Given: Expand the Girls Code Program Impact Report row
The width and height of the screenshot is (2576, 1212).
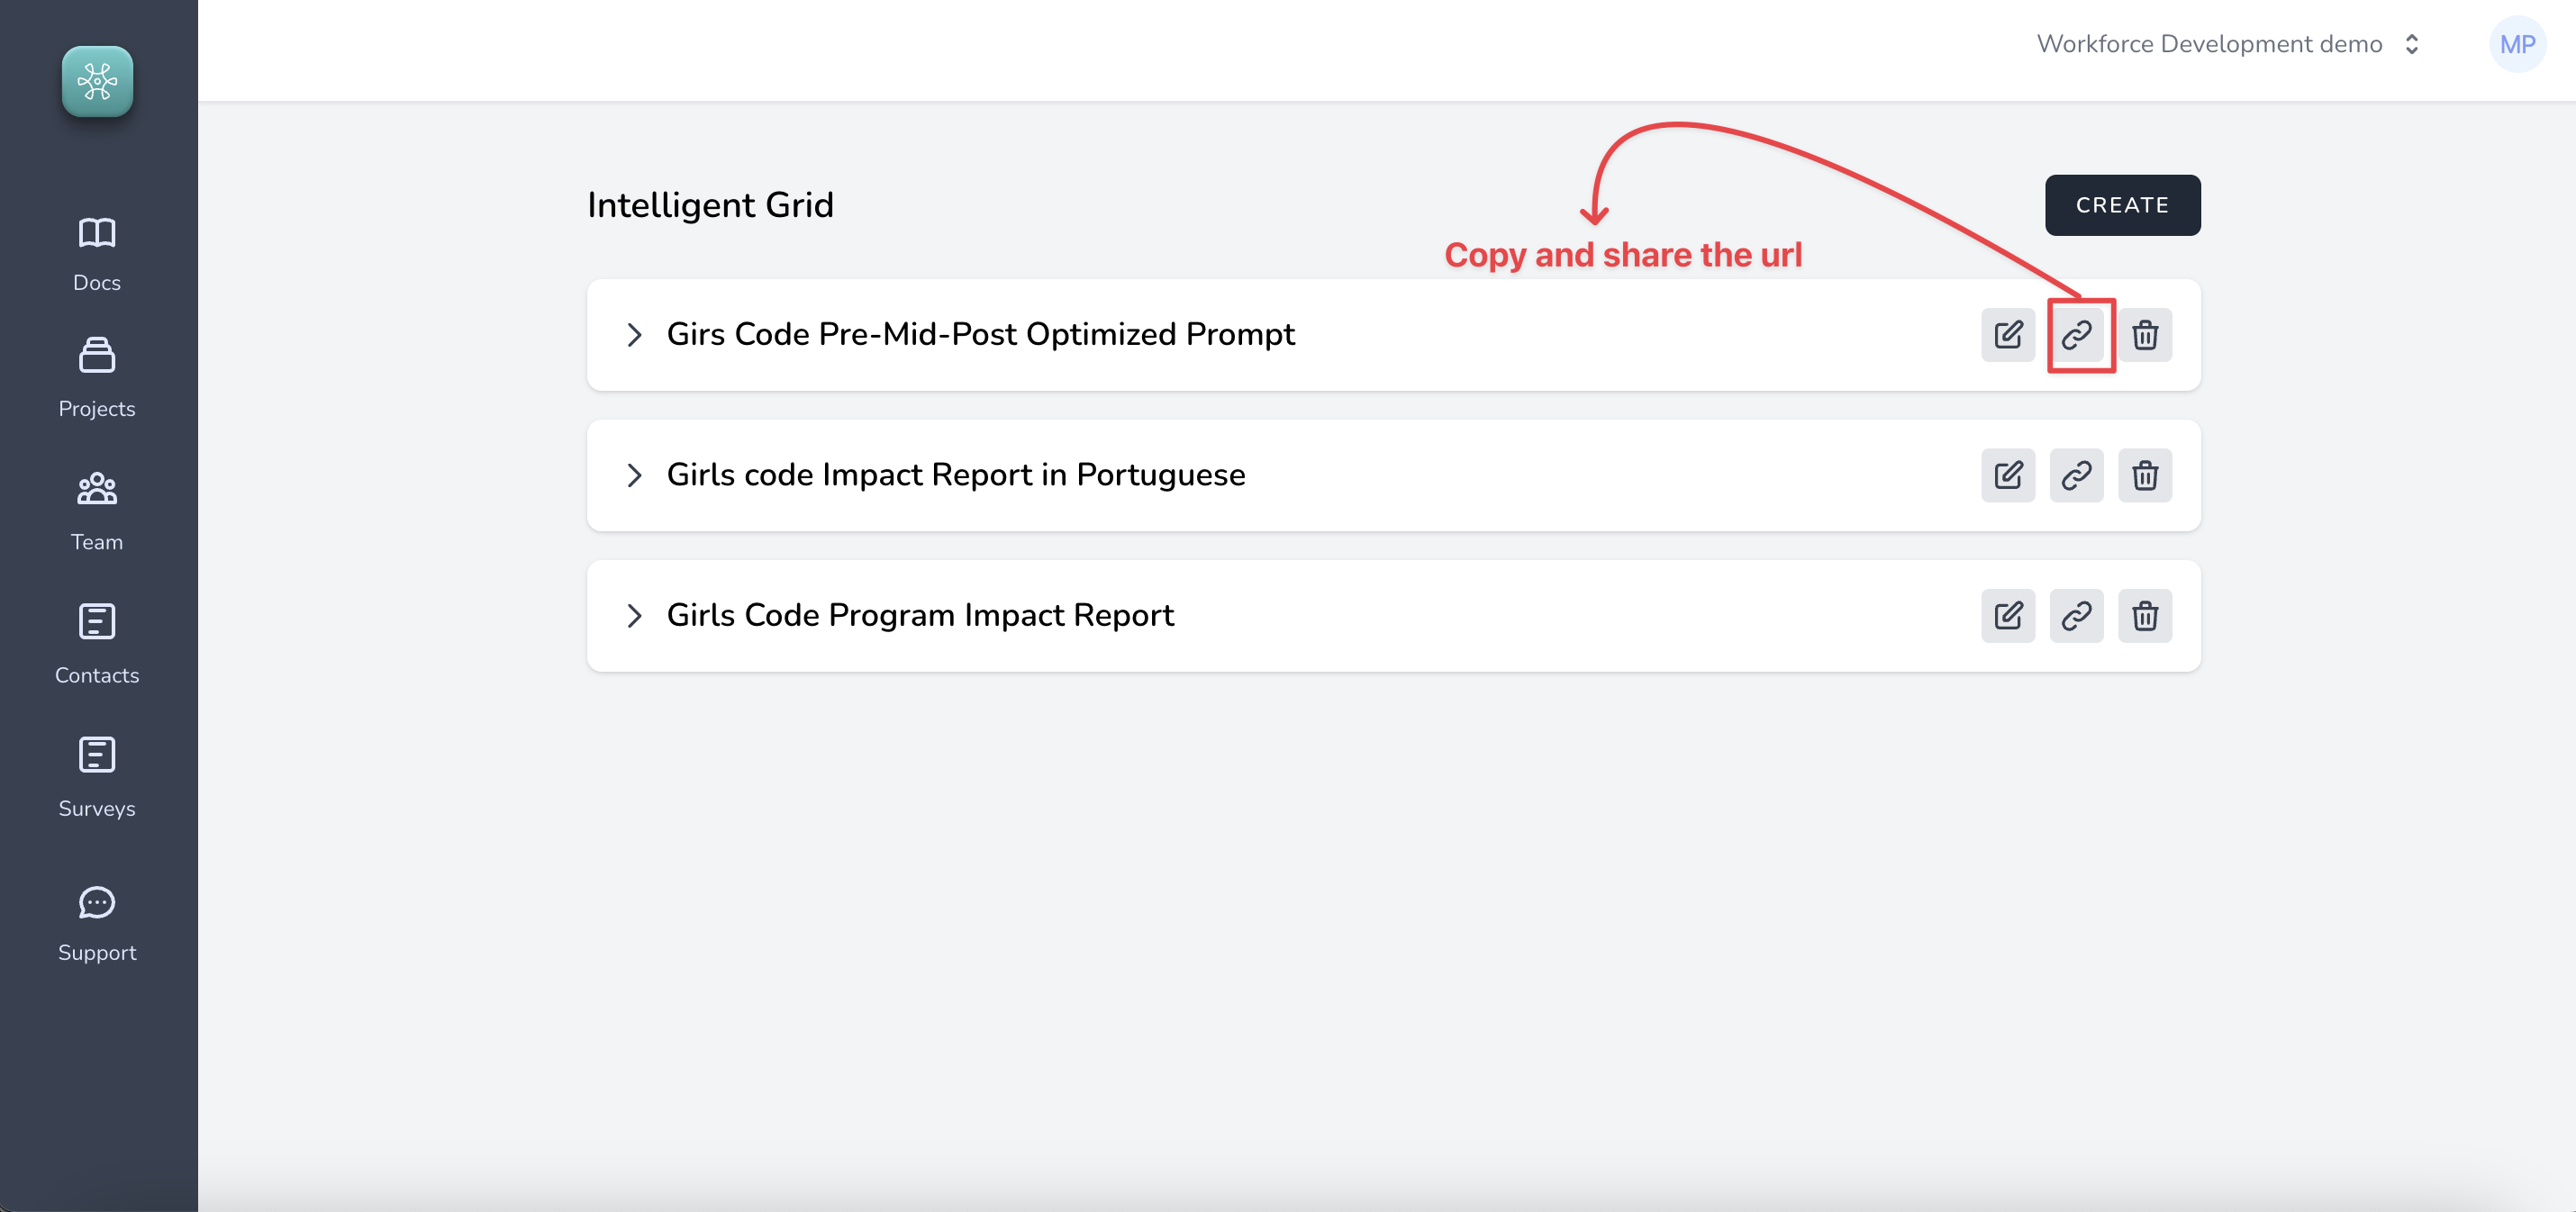Looking at the screenshot, I should pyautogui.click(x=634, y=615).
